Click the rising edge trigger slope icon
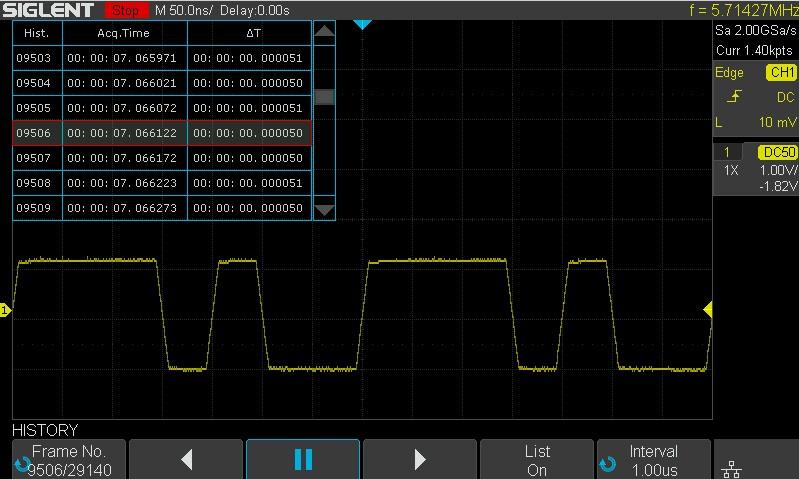 (x=735, y=97)
